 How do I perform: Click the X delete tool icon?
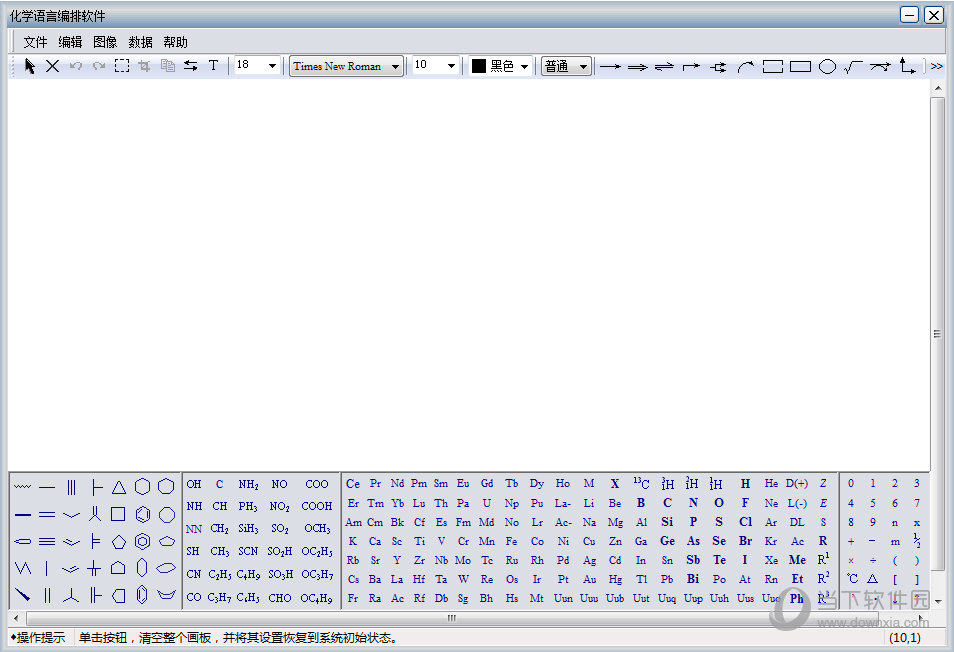[x=52, y=66]
